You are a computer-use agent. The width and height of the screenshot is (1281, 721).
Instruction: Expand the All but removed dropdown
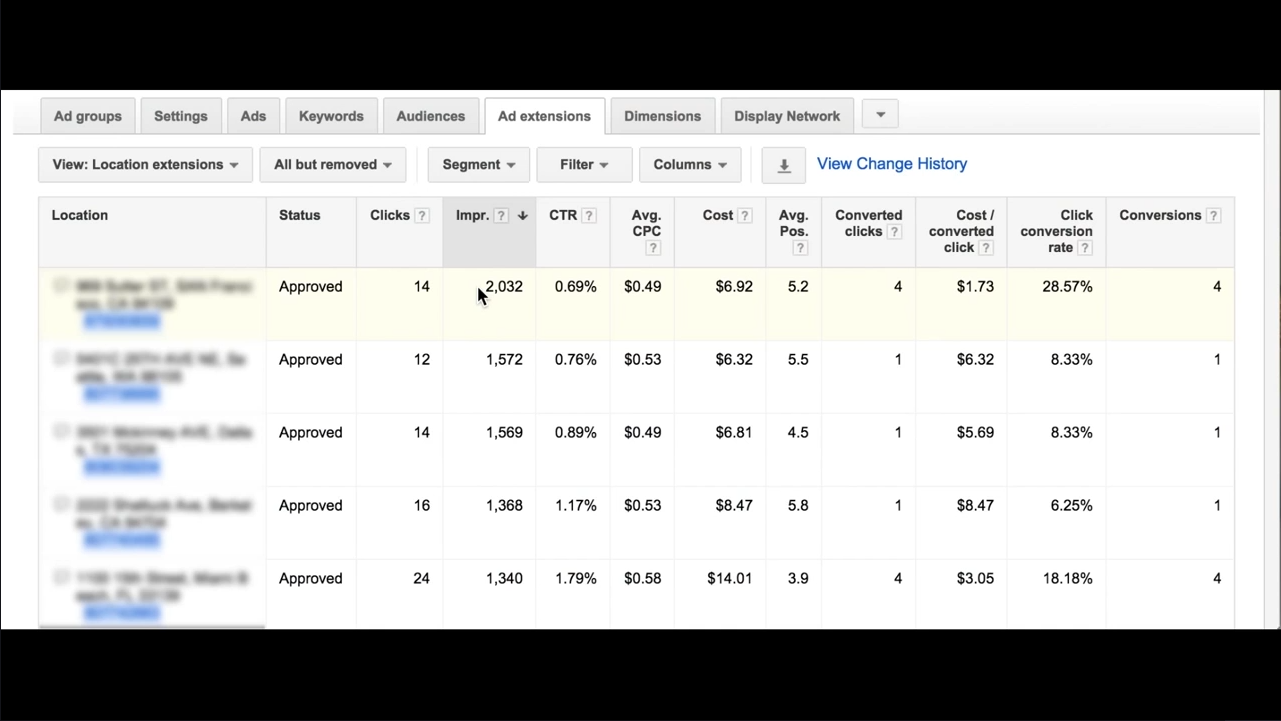click(332, 165)
